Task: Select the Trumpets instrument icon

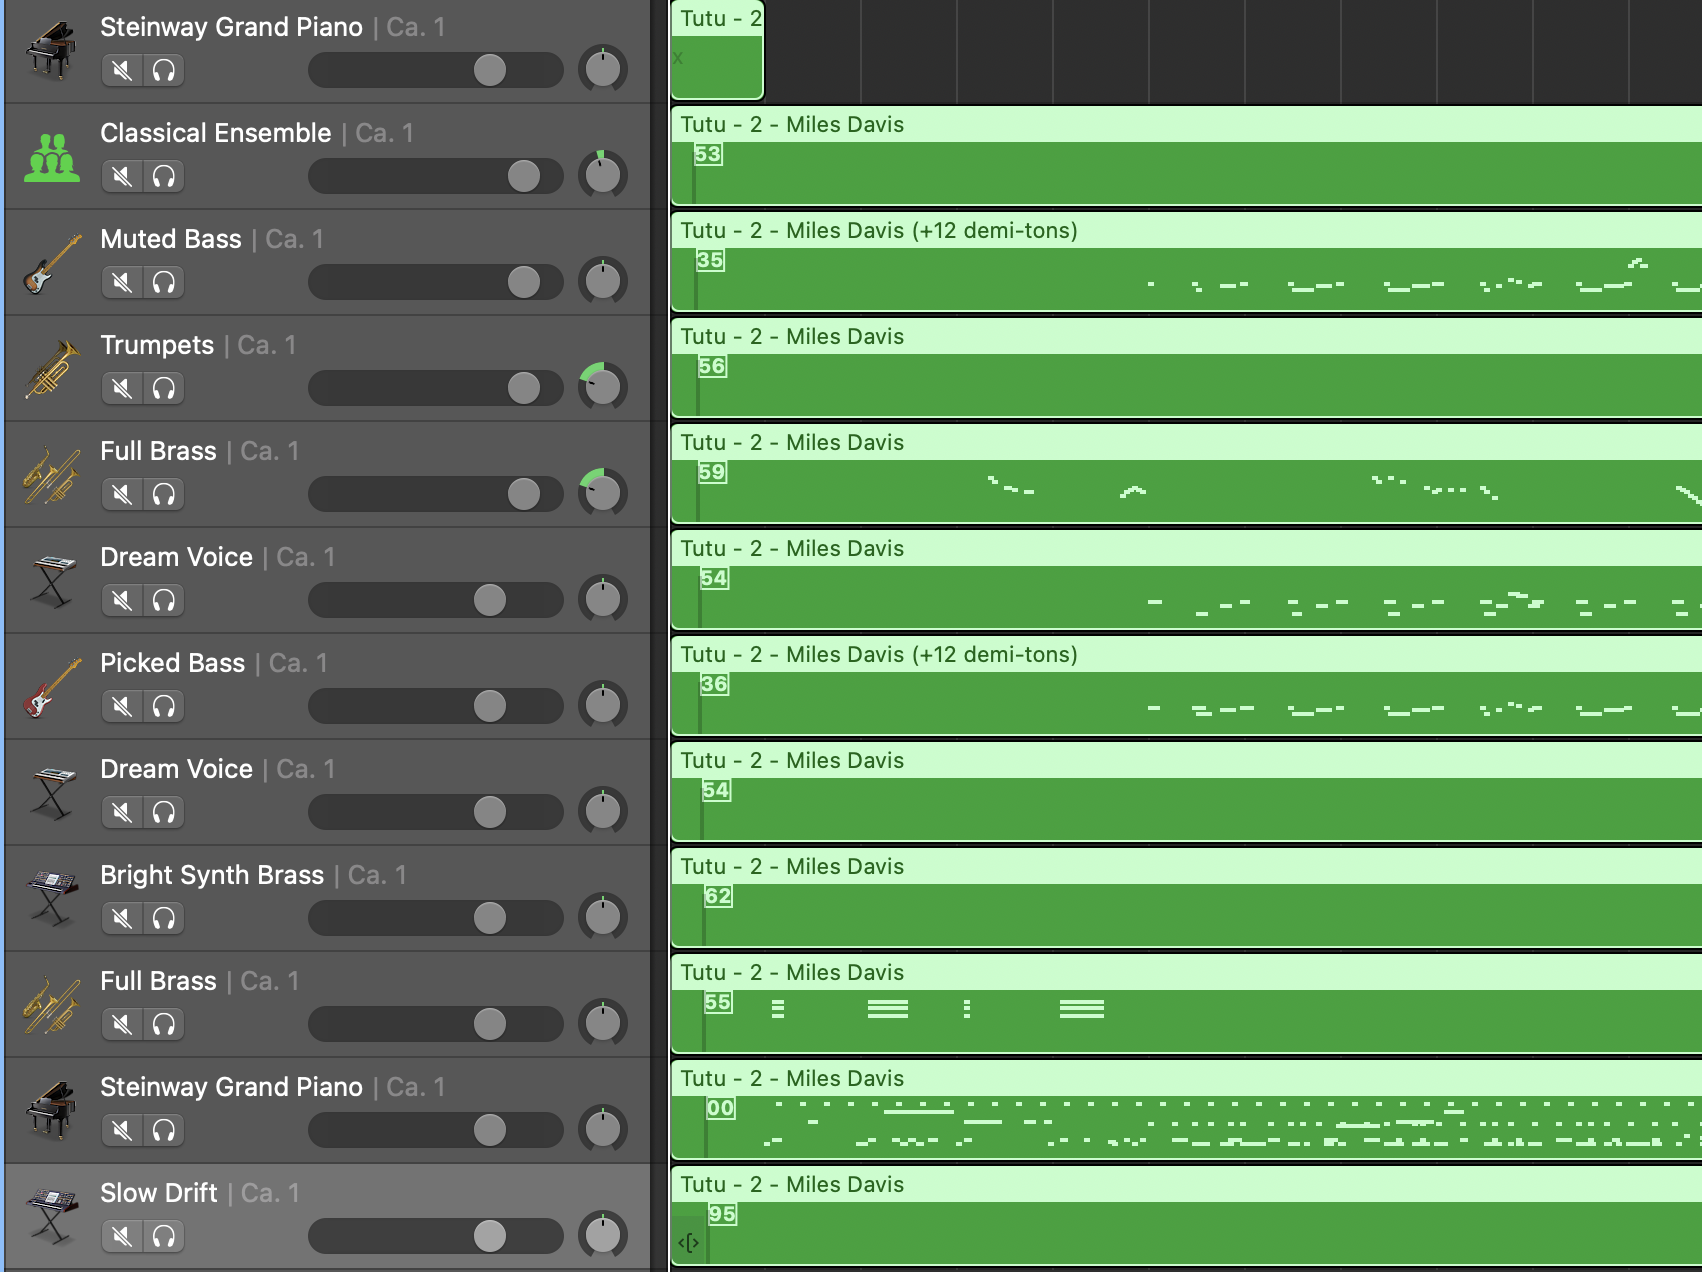Action: point(50,368)
